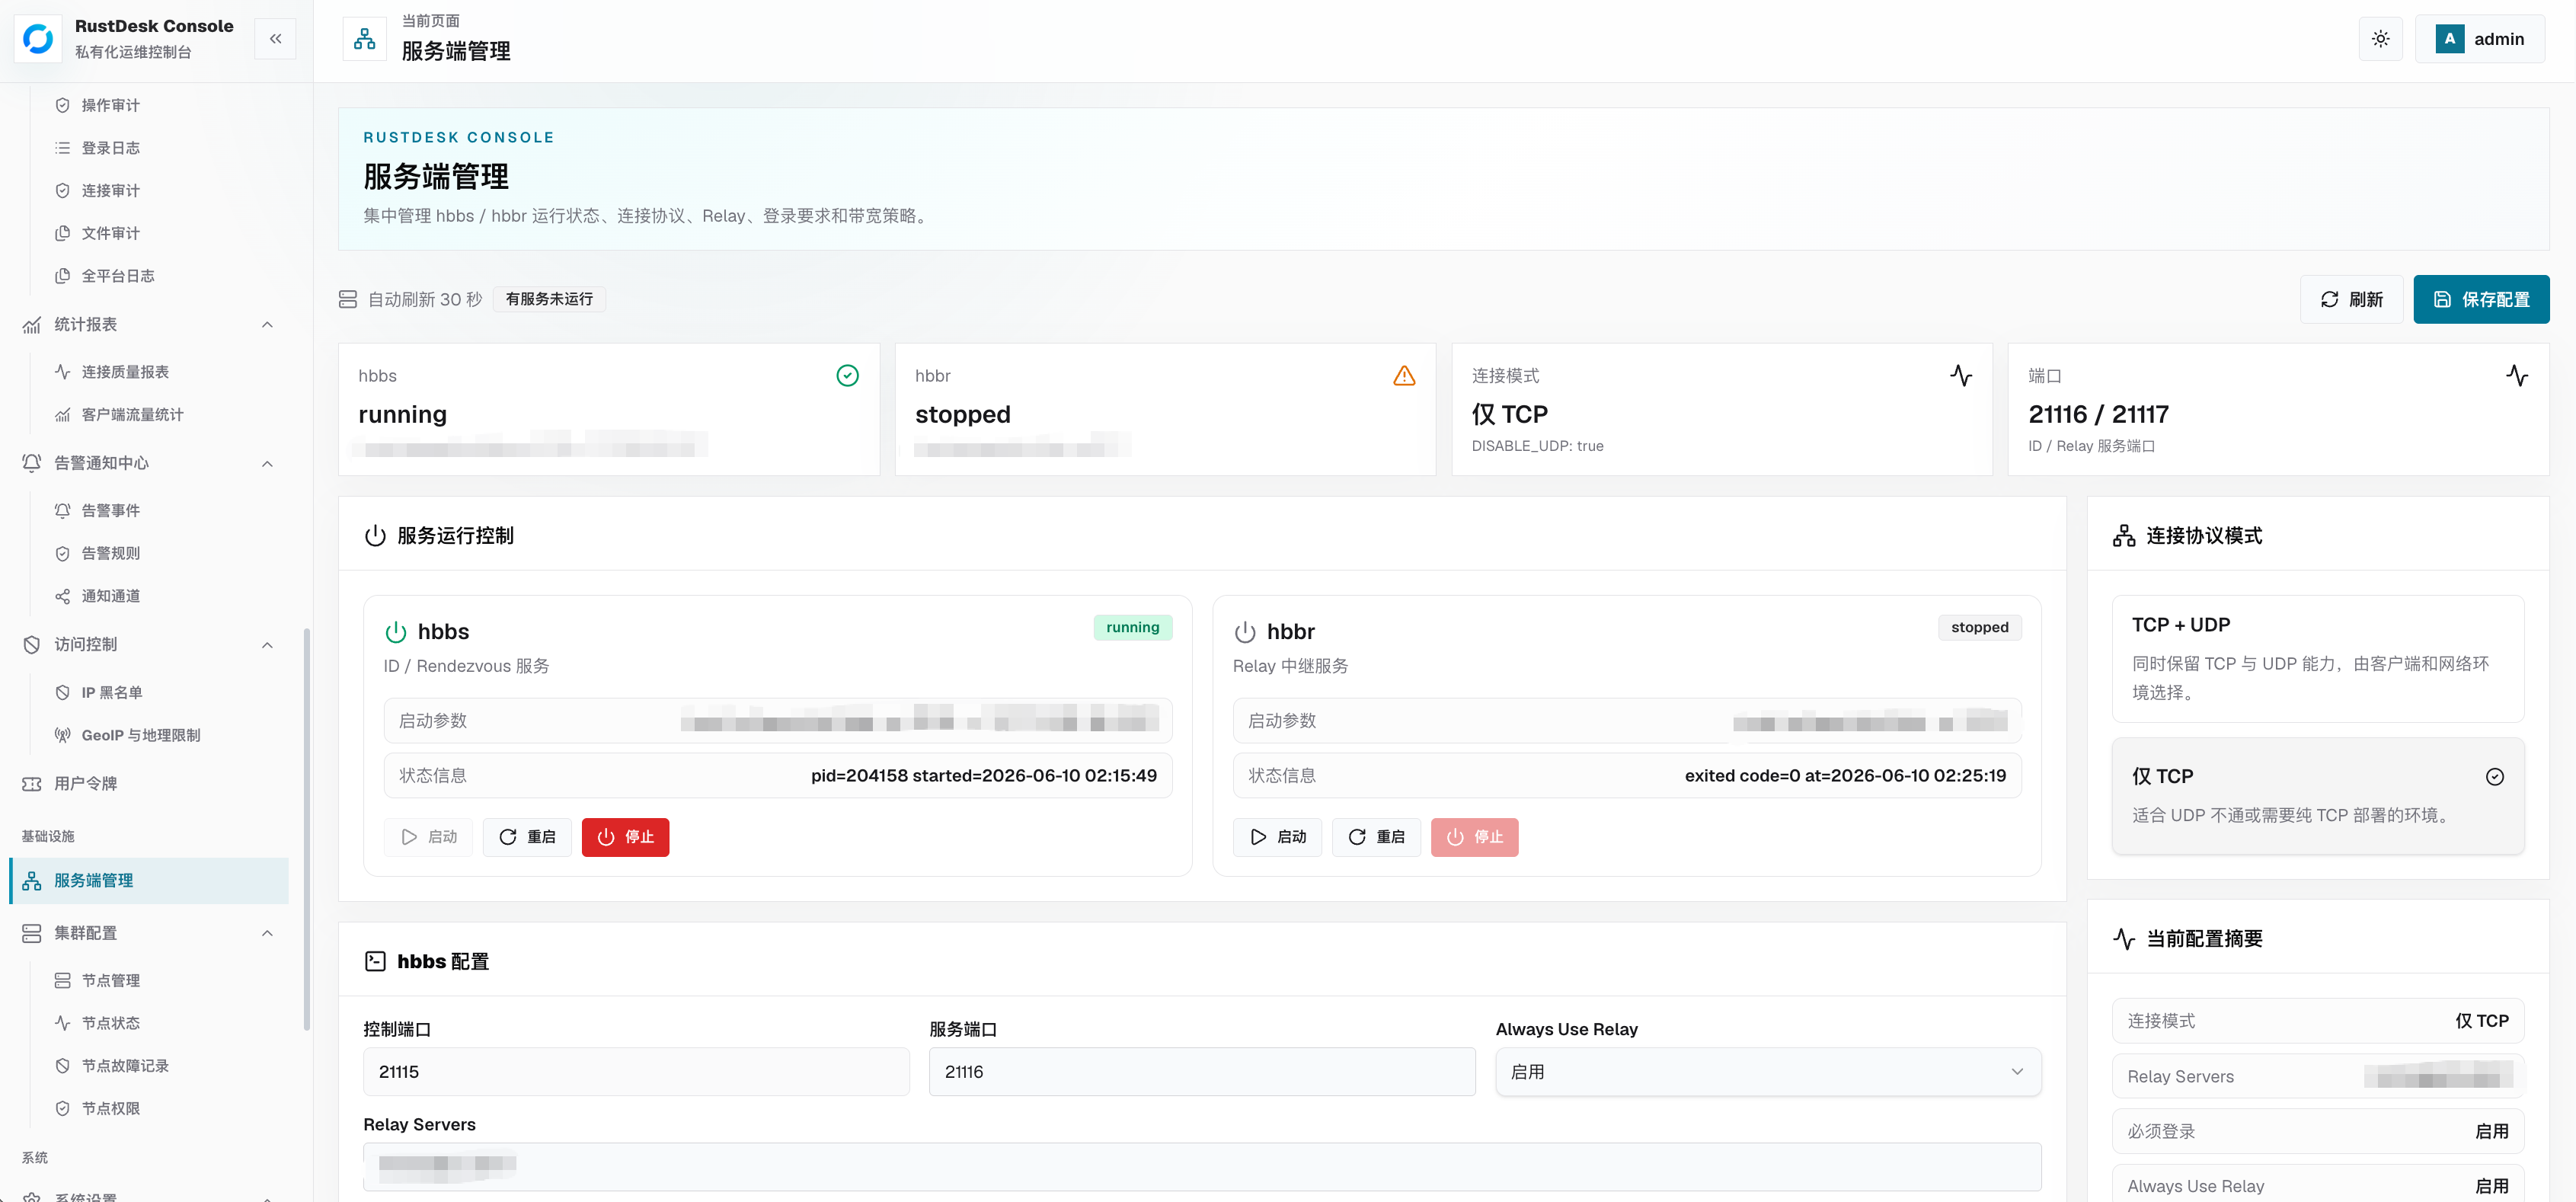The height and width of the screenshot is (1202, 2576).
Task: Click the power icon beside 服务运行控制
Action: (375, 536)
